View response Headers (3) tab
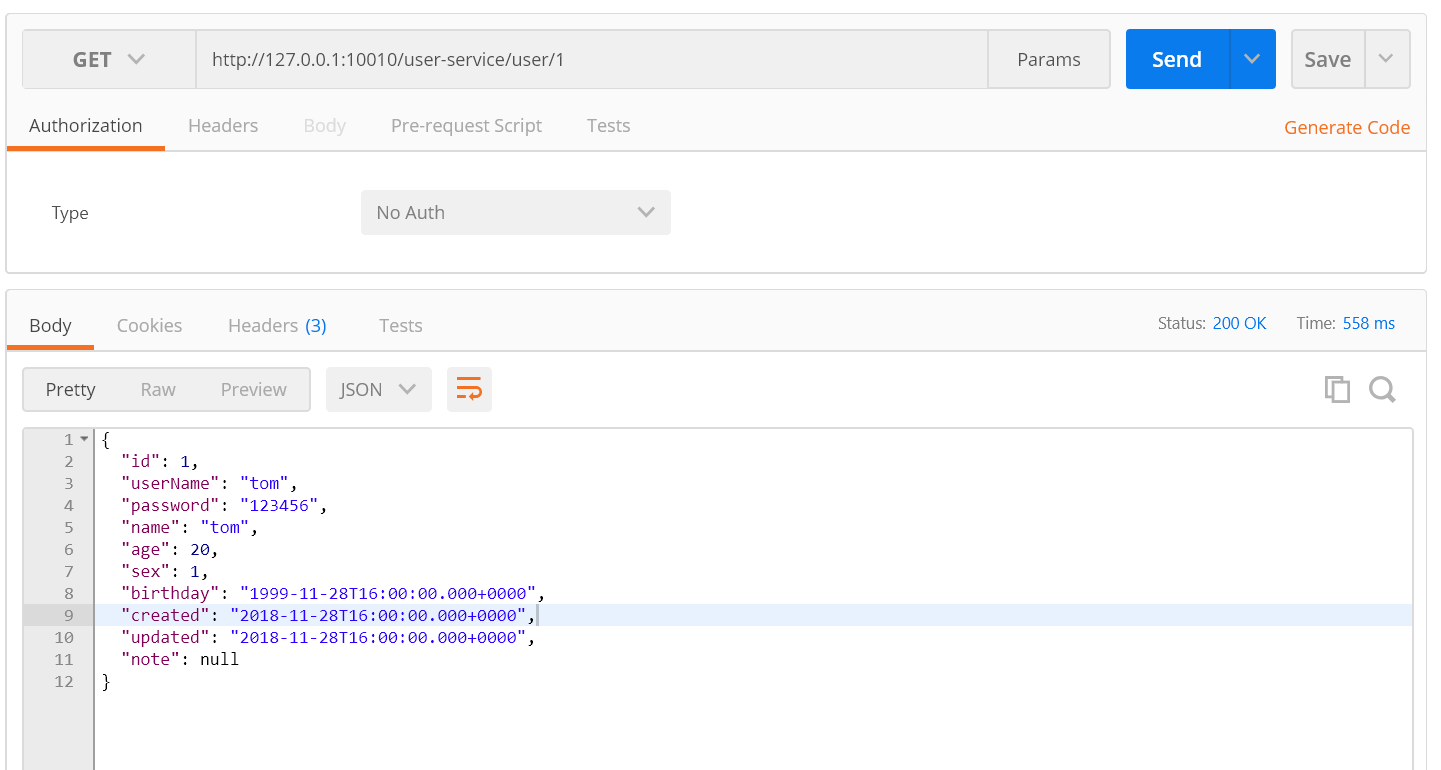1441x770 pixels. click(x=277, y=325)
